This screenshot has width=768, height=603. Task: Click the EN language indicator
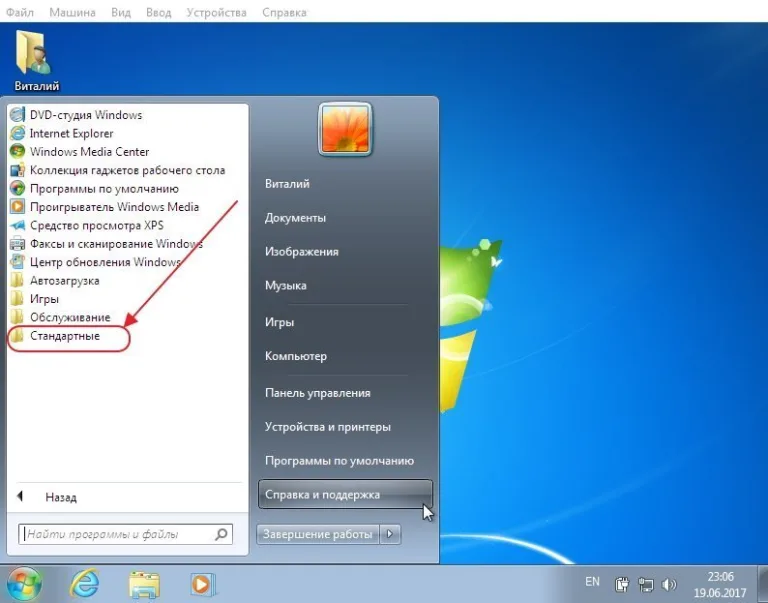pyautogui.click(x=592, y=581)
